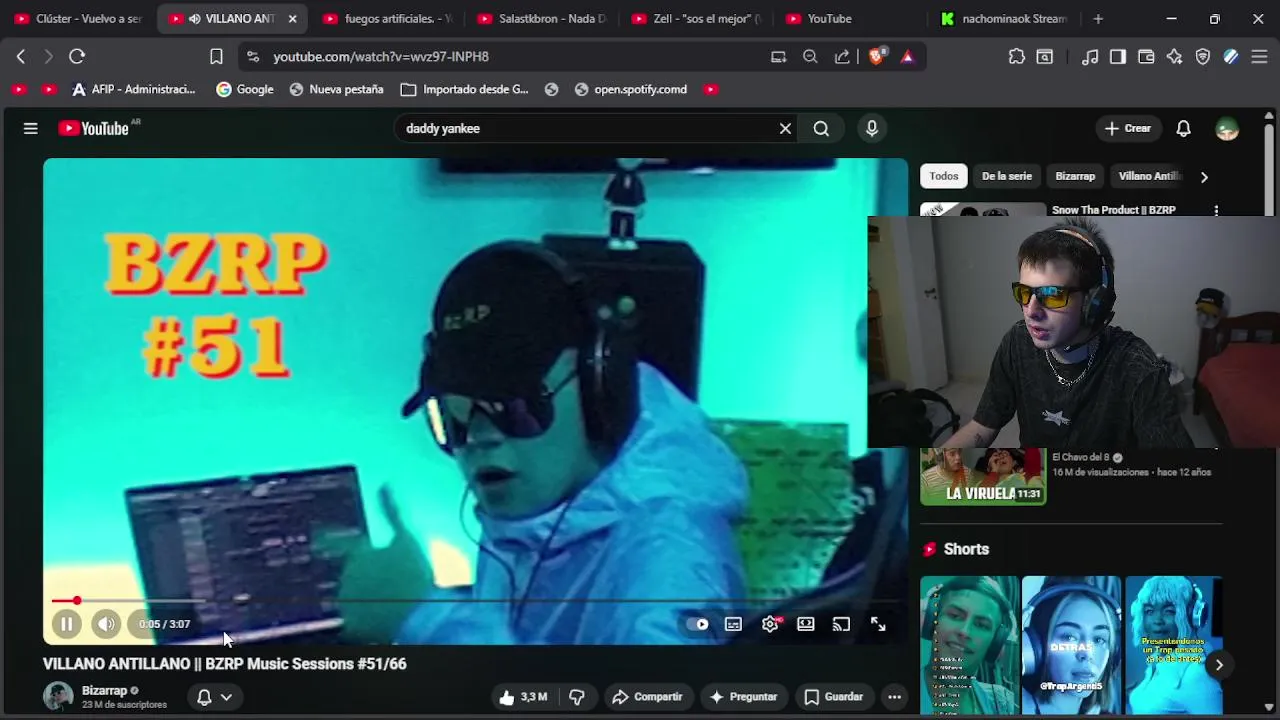This screenshot has height=720, width=1280.
Task: Open Brave Shields lion icon
Action: click(x=876, y=57)
